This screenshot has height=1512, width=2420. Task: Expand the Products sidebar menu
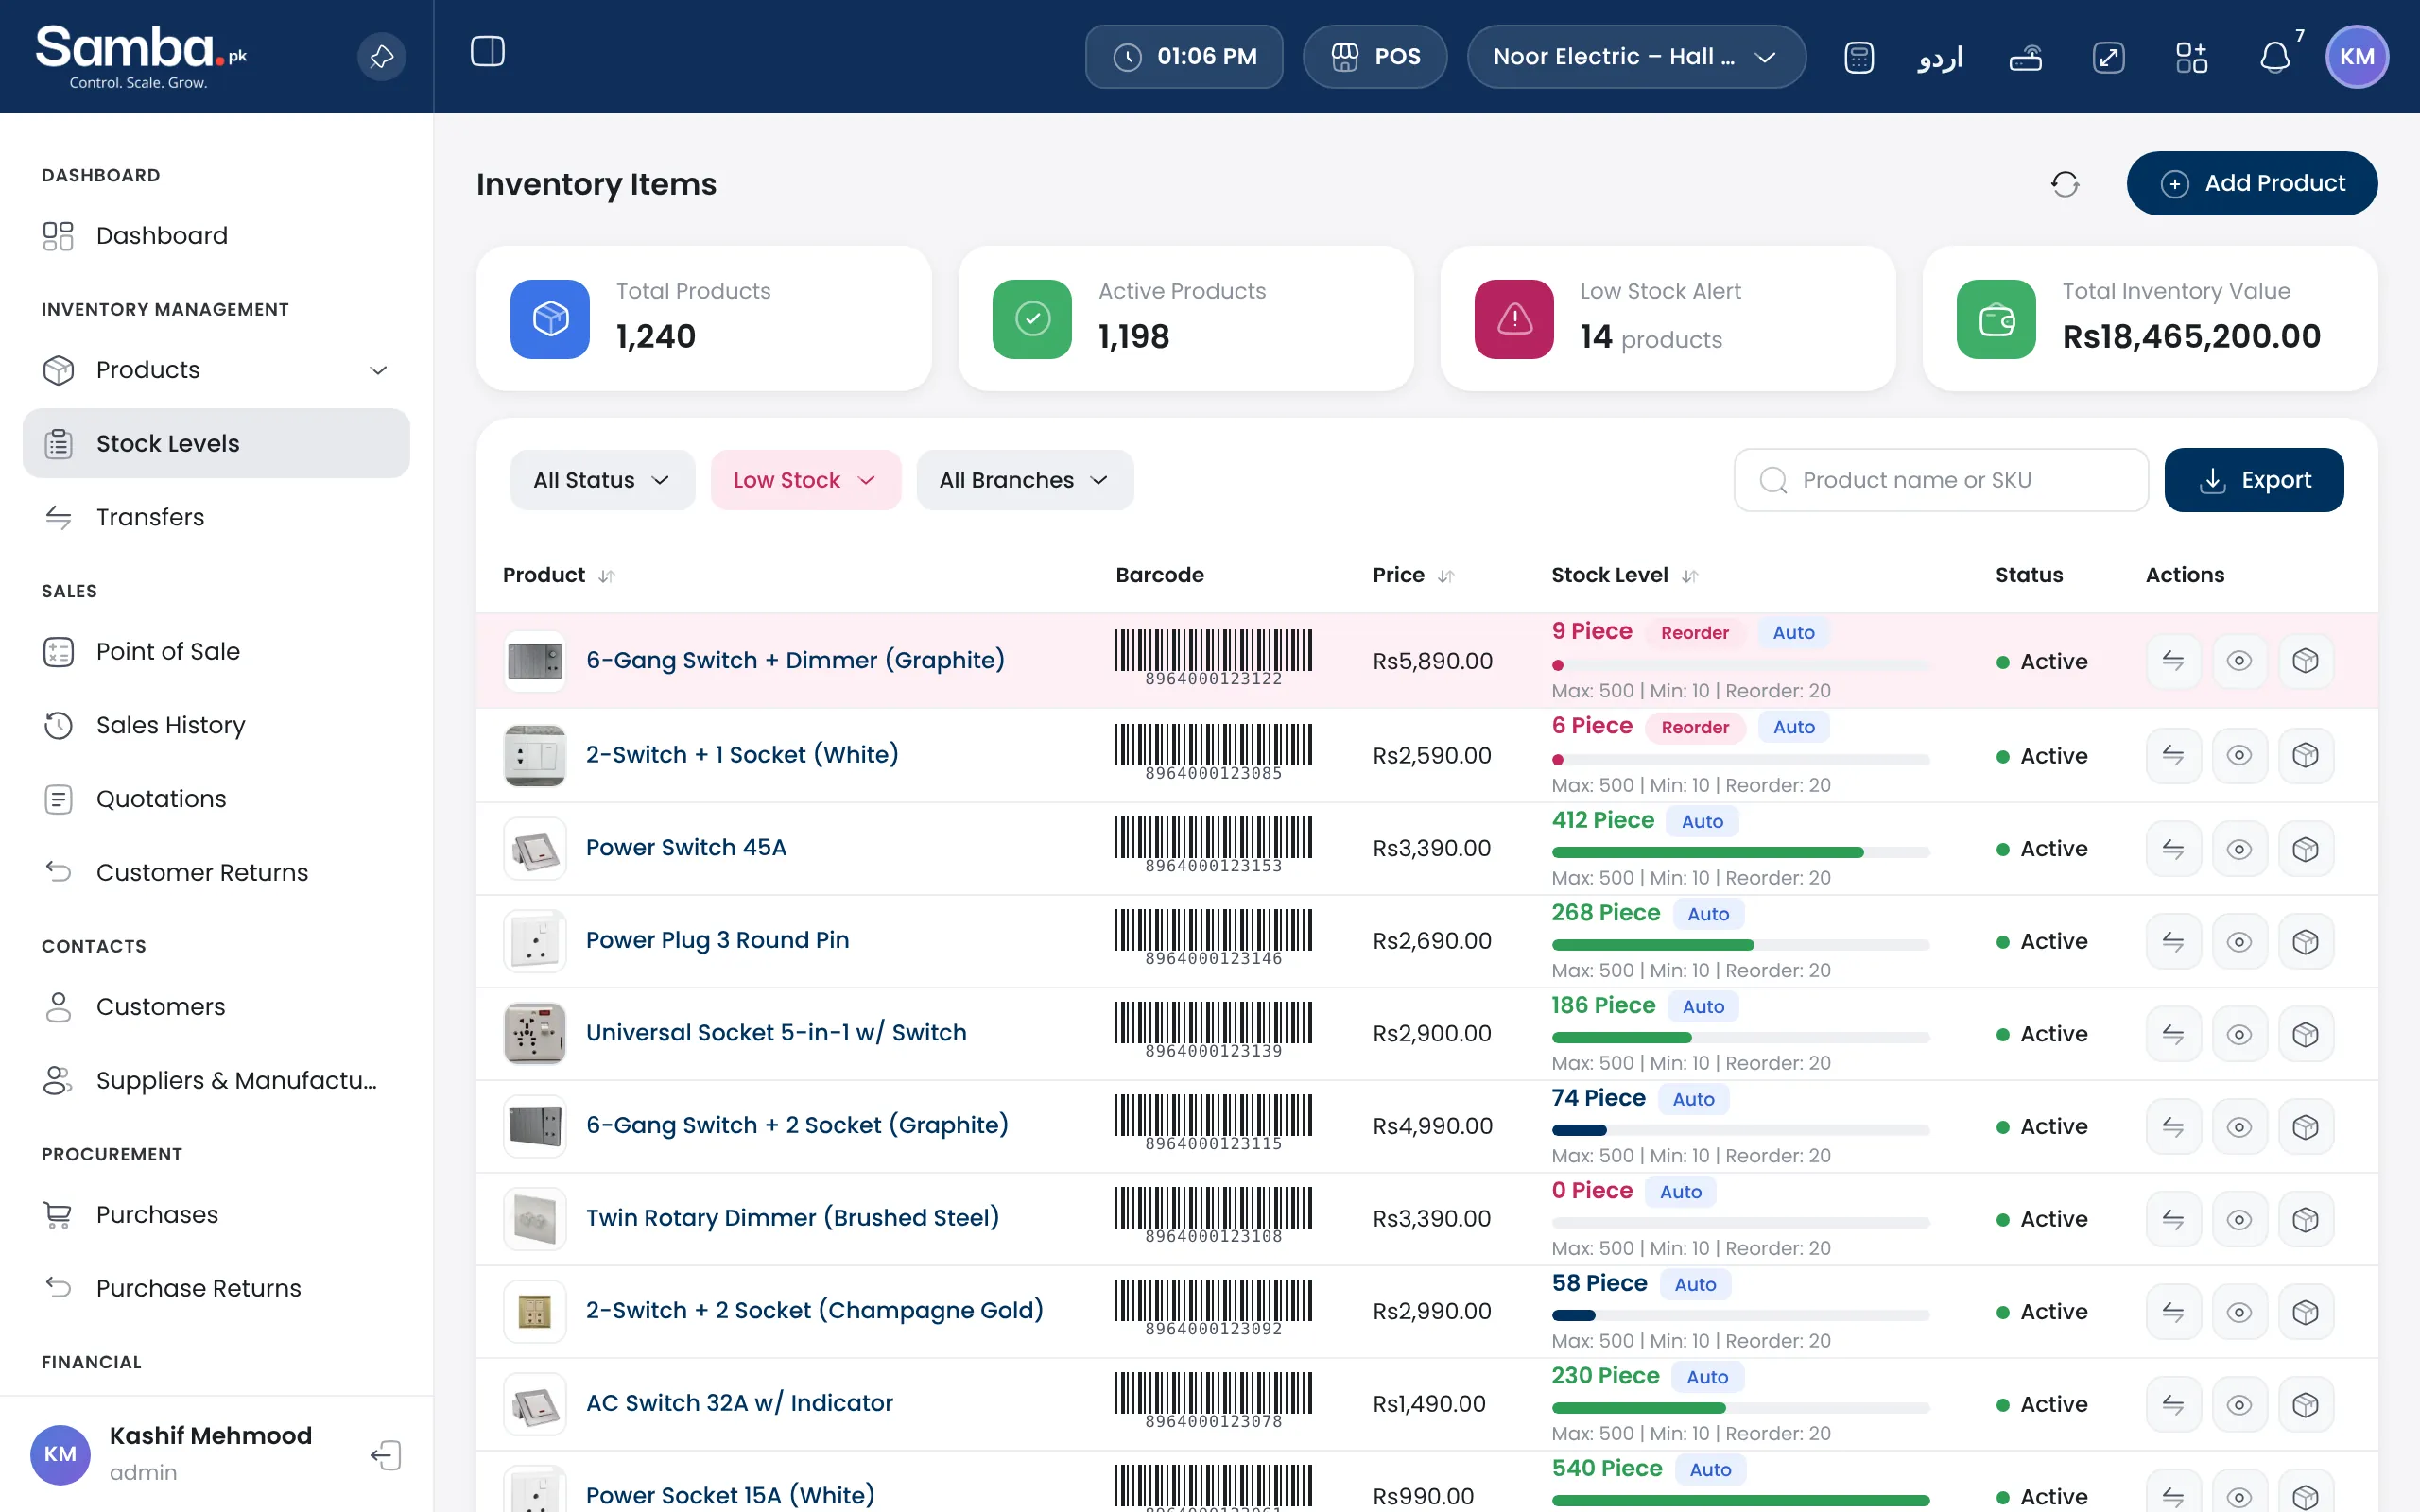point(216,370)
